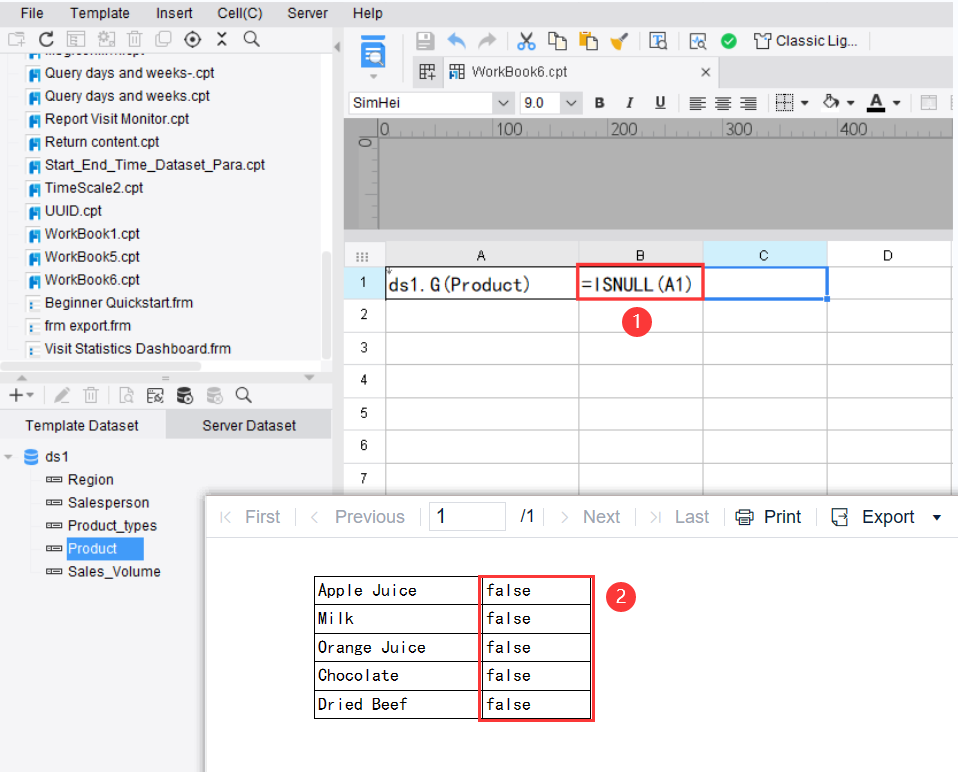Open the template search icon in toolbar
Screen dimensions: 958x772
tap(251, 40)
